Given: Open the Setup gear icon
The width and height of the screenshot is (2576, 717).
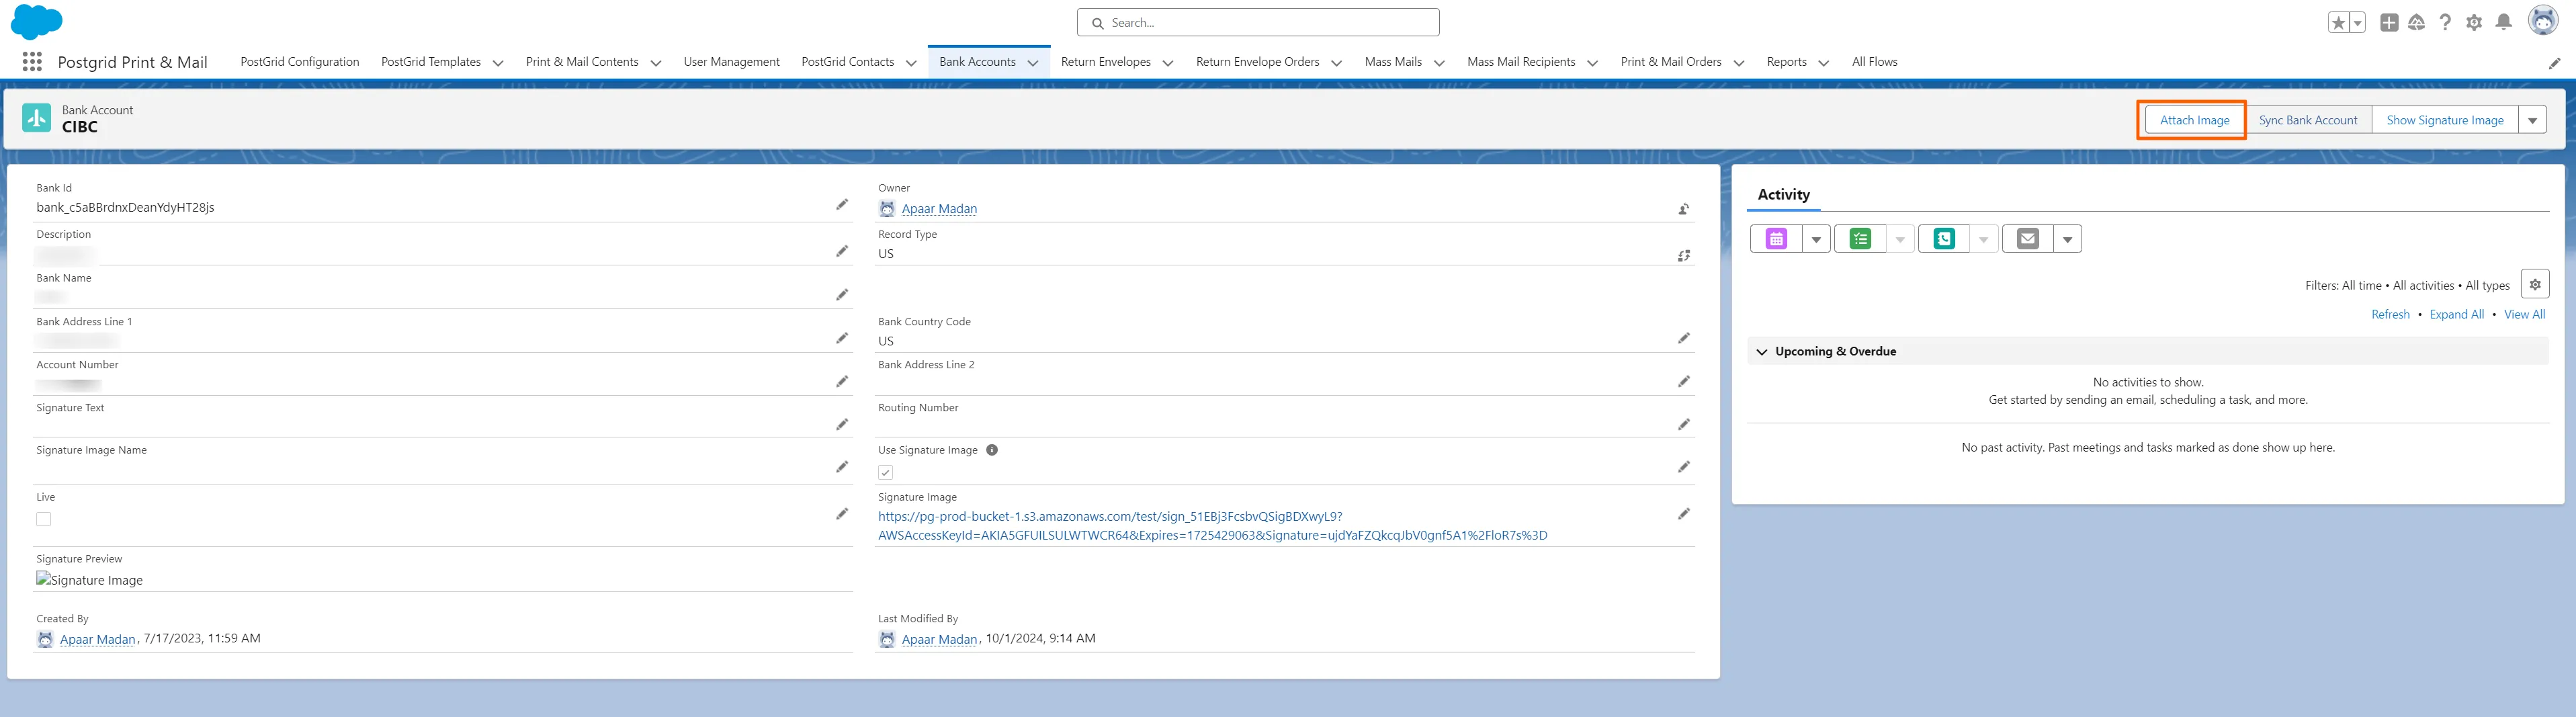Looking at the screenshot, I should click(x=2473, y=22).
